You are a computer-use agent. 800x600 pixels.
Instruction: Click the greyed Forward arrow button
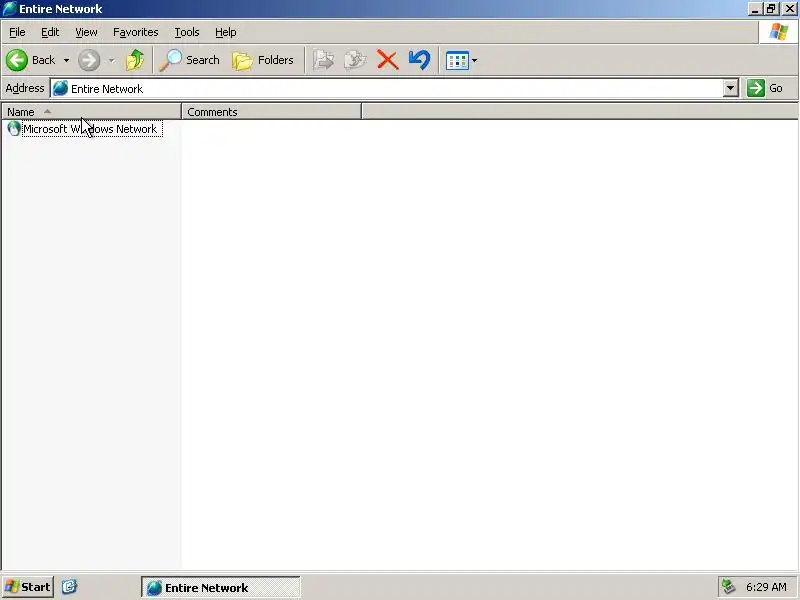coord(89,60)
